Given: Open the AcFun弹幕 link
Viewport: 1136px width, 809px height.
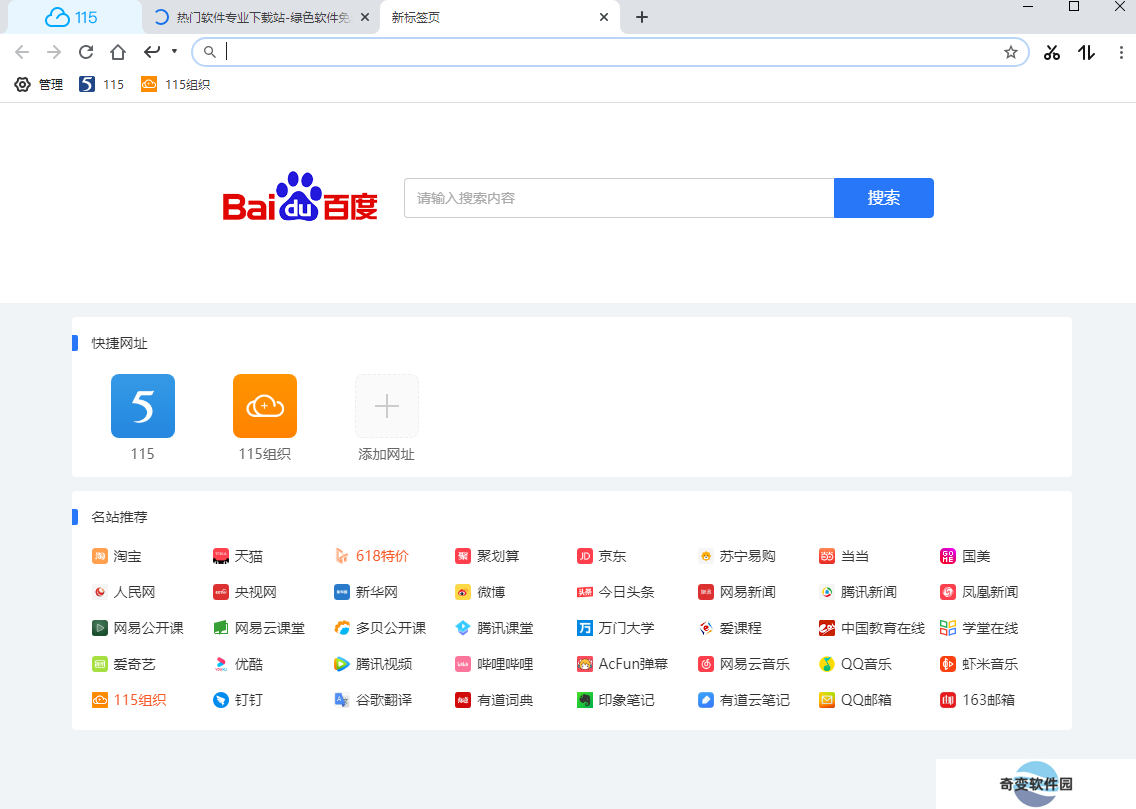Looking at the screenshot, I should (622, 664).
